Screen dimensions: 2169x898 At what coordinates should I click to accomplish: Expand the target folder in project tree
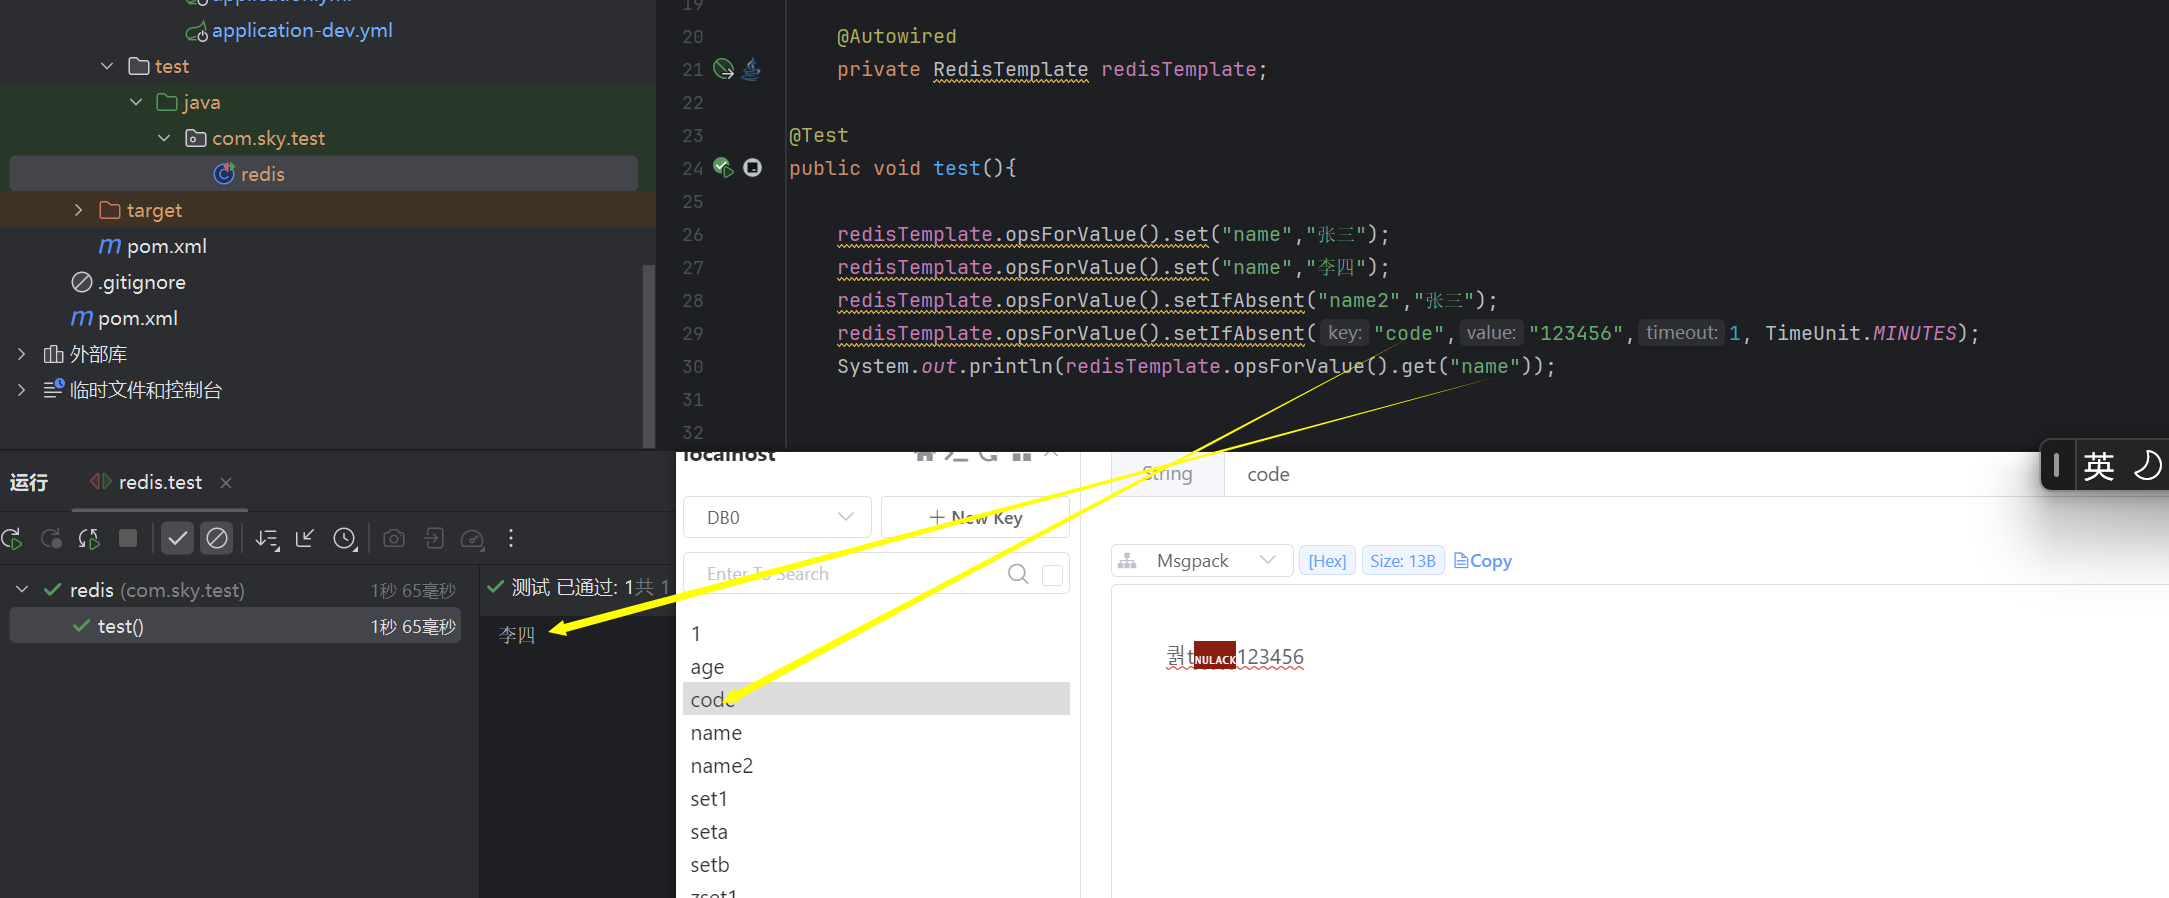(79, 210)
